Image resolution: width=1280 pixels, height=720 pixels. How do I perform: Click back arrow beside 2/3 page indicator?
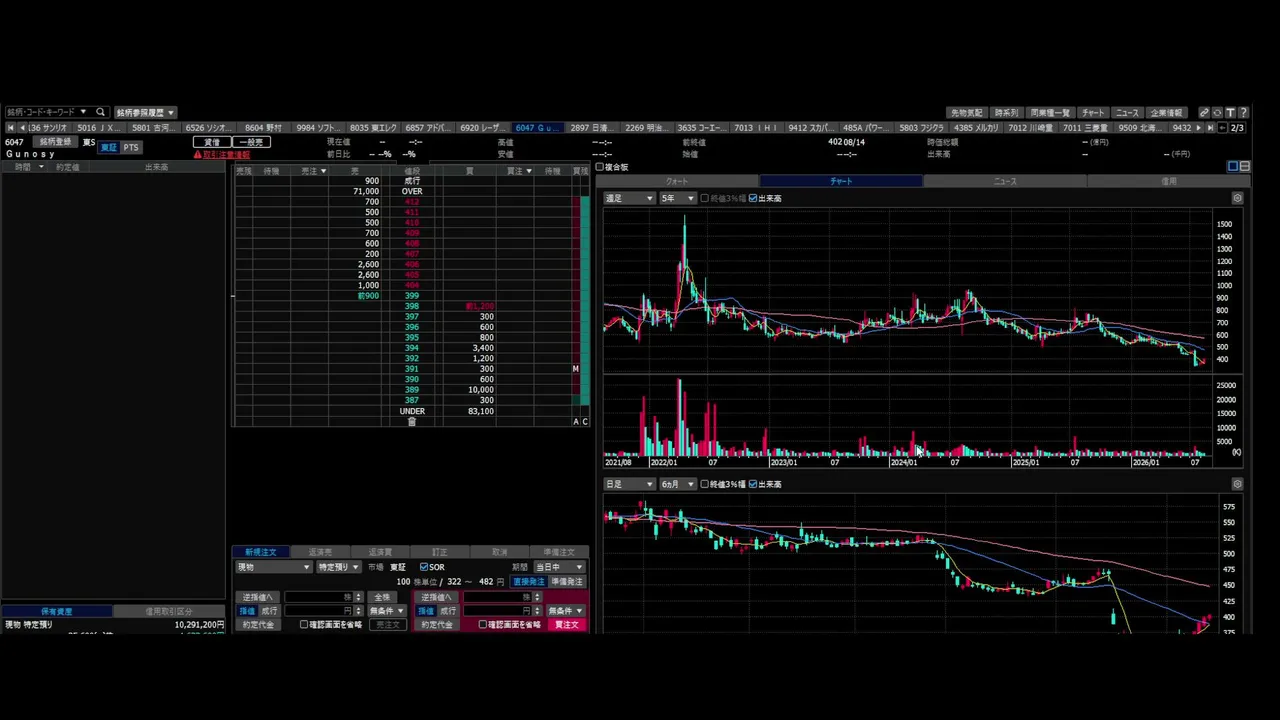click(1222, 128)
